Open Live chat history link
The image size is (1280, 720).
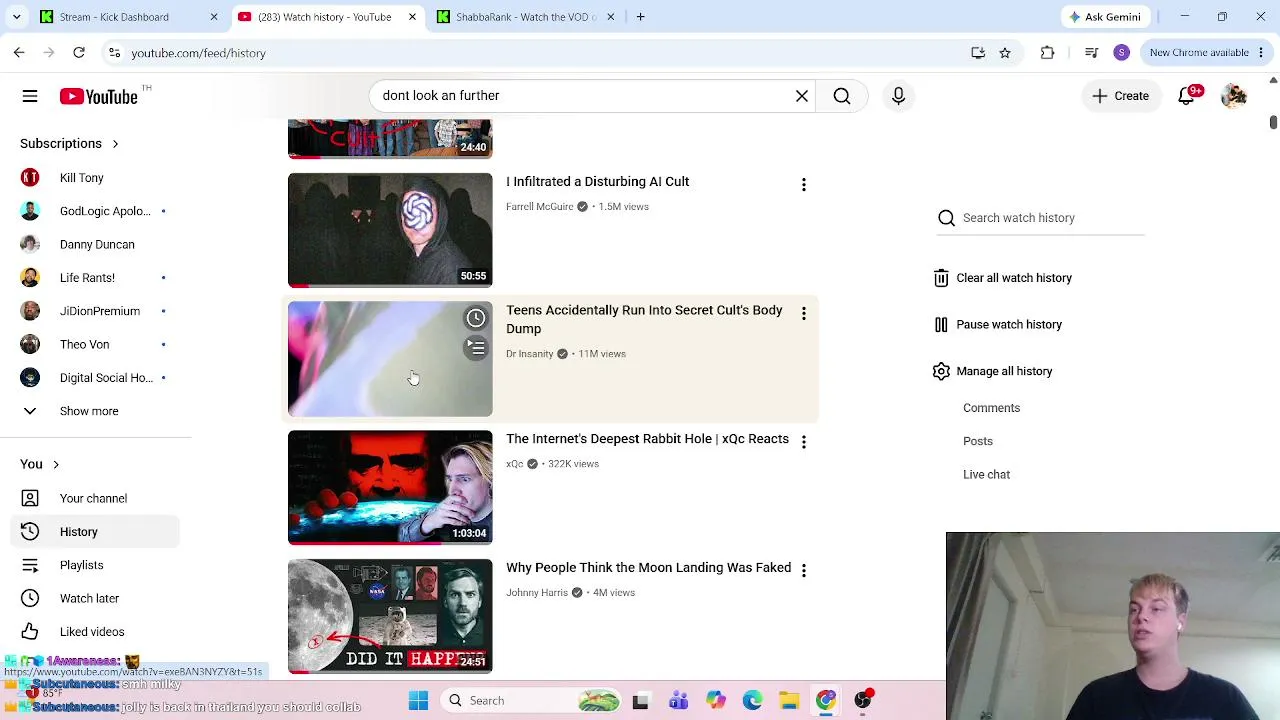[986, 475]
